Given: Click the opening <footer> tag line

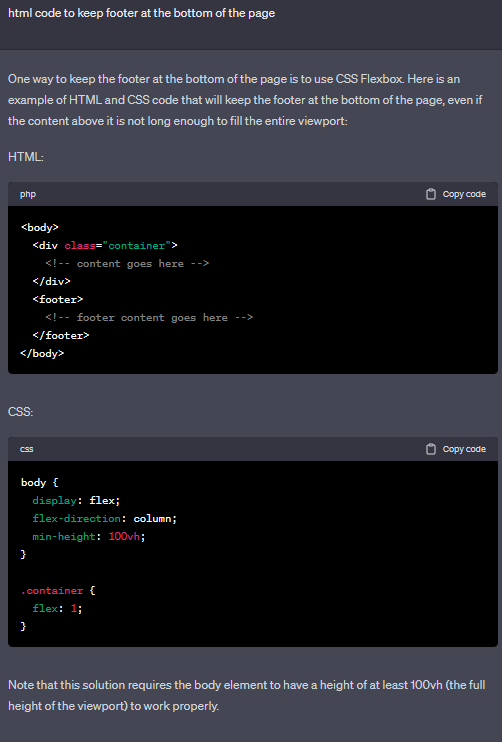Looking at the screenshot, I should [x=58, y=300].
